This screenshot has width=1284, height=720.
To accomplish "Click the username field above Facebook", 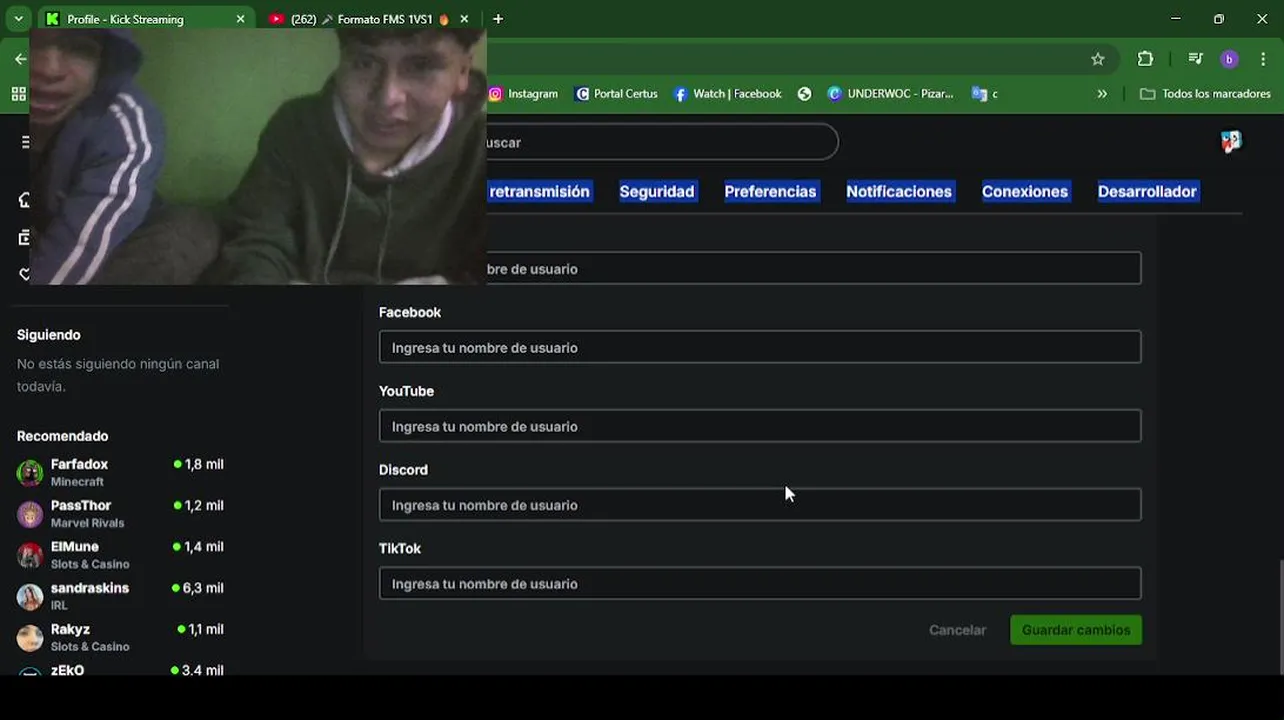I will click(813, 268).
